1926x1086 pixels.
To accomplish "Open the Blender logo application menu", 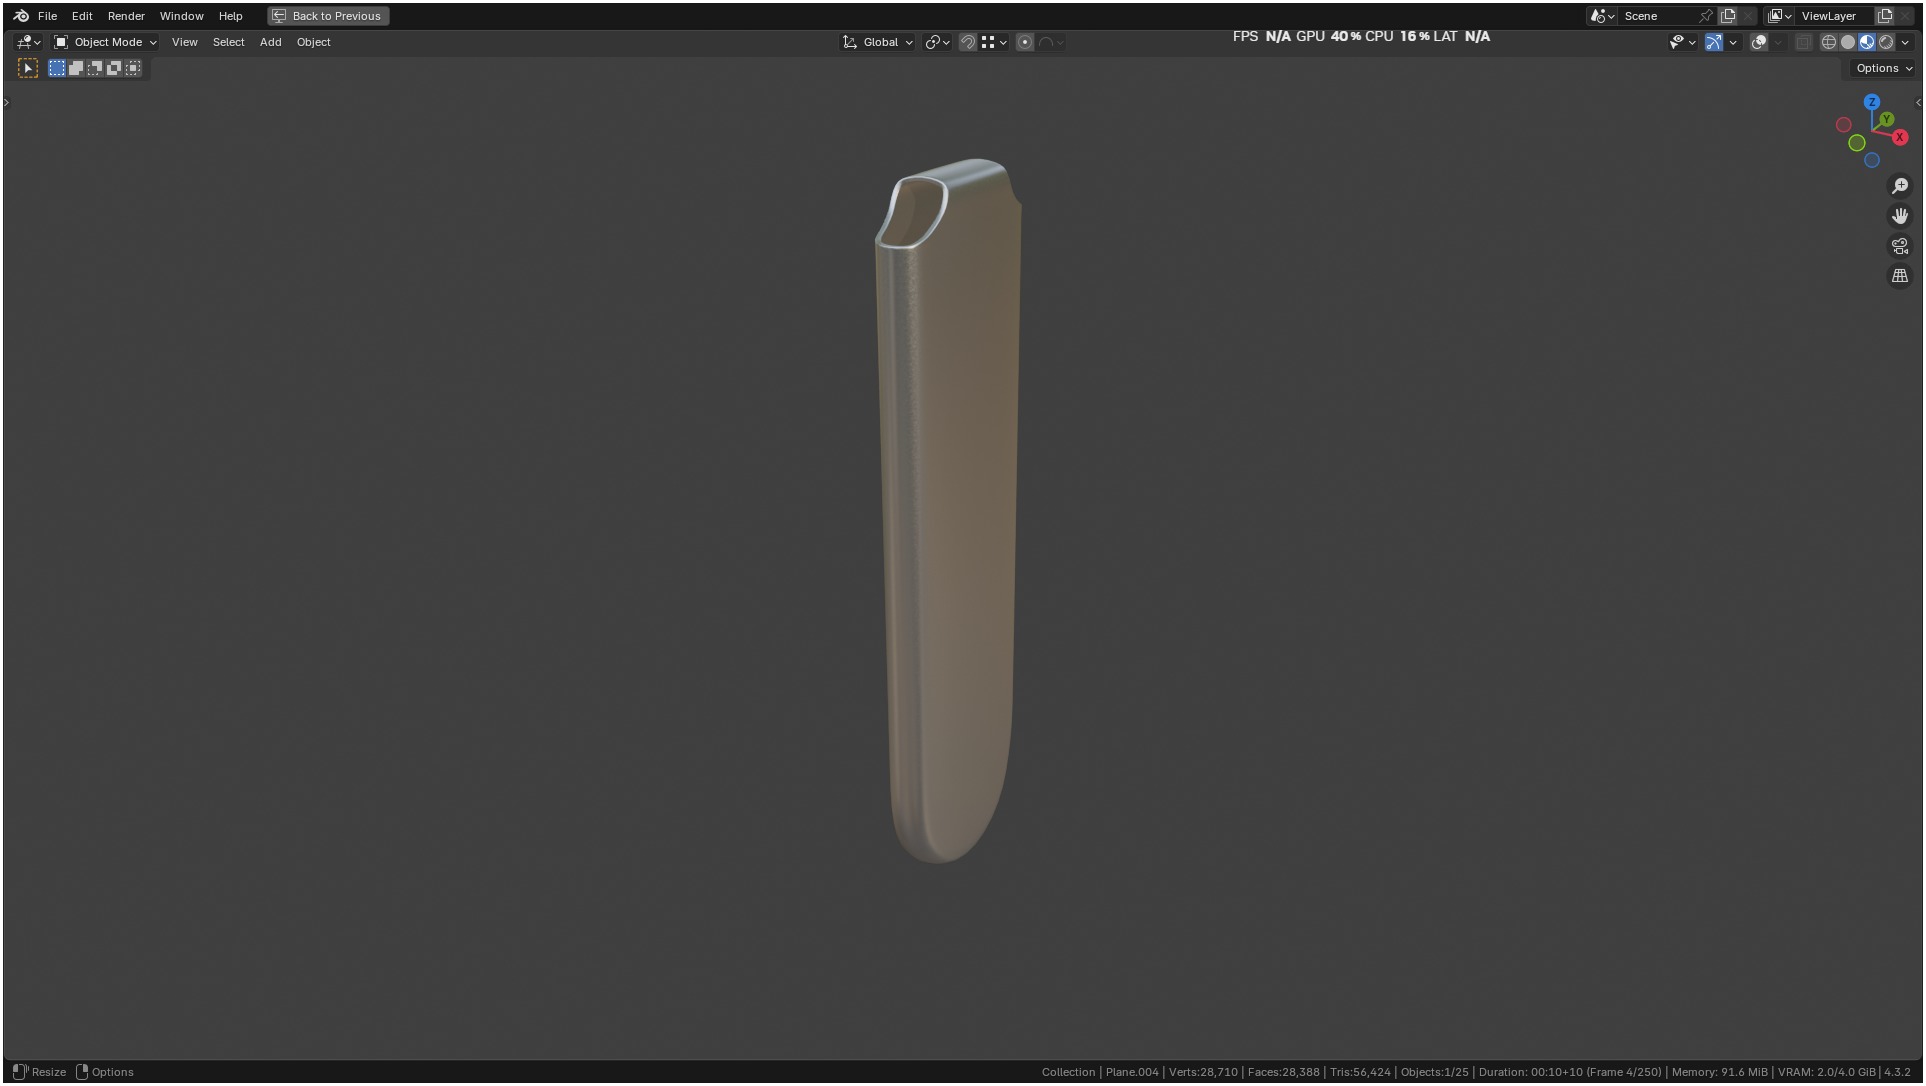I will pos(21,16).
